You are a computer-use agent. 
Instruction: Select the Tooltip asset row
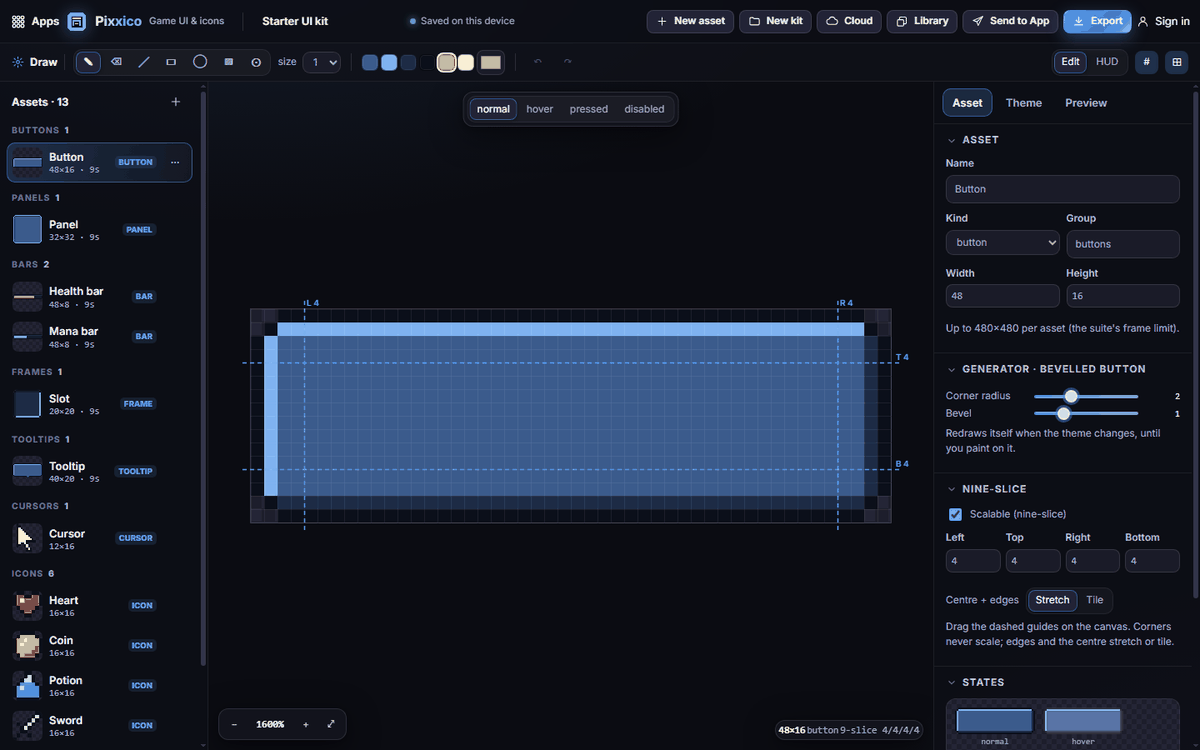100,471
